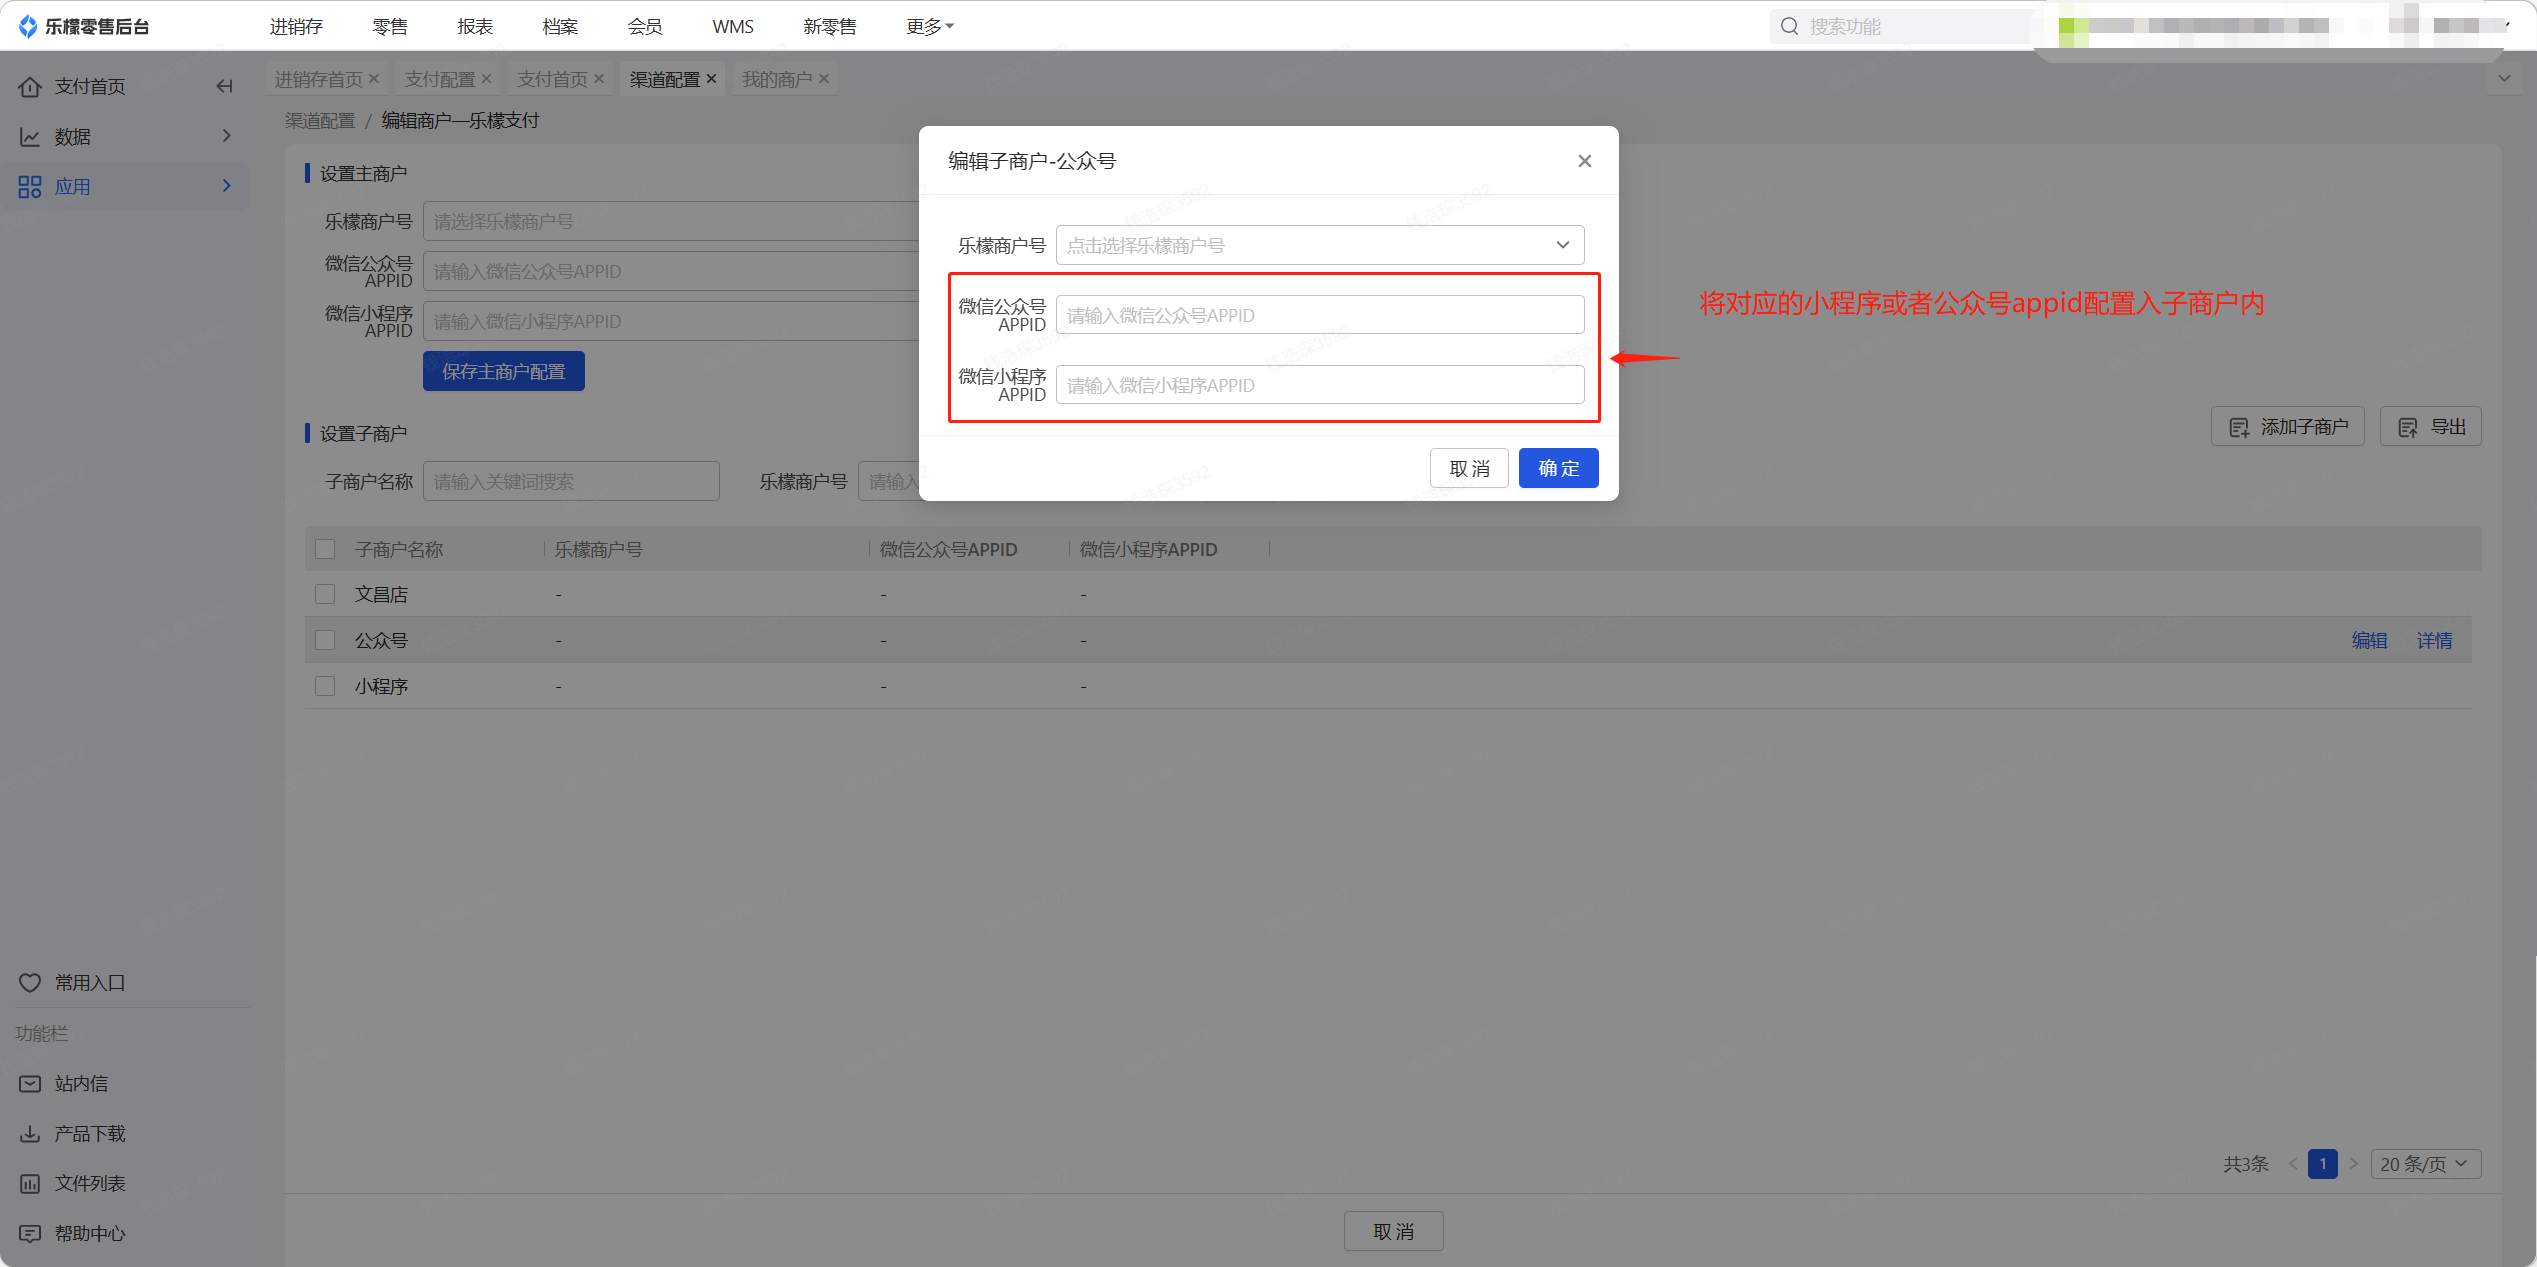The image size is (2537, 1267).
Task: Click 保存主商户配置 button
Action: pyautogui.click(x=504, y=371)
